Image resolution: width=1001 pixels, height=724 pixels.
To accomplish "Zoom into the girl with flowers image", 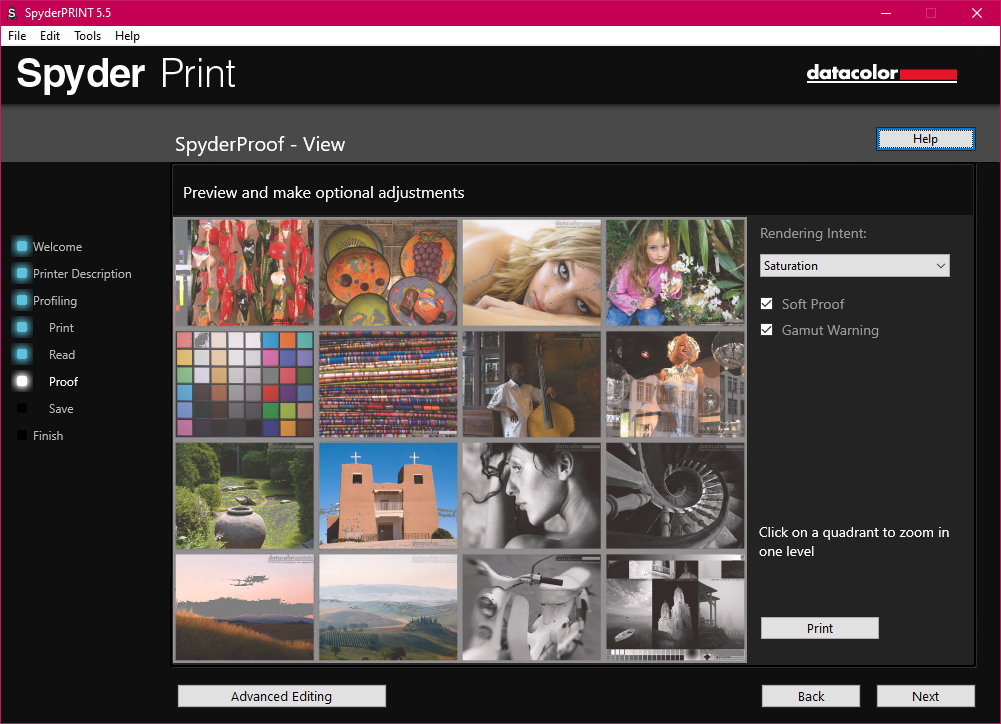I will (x=675, y=273).
